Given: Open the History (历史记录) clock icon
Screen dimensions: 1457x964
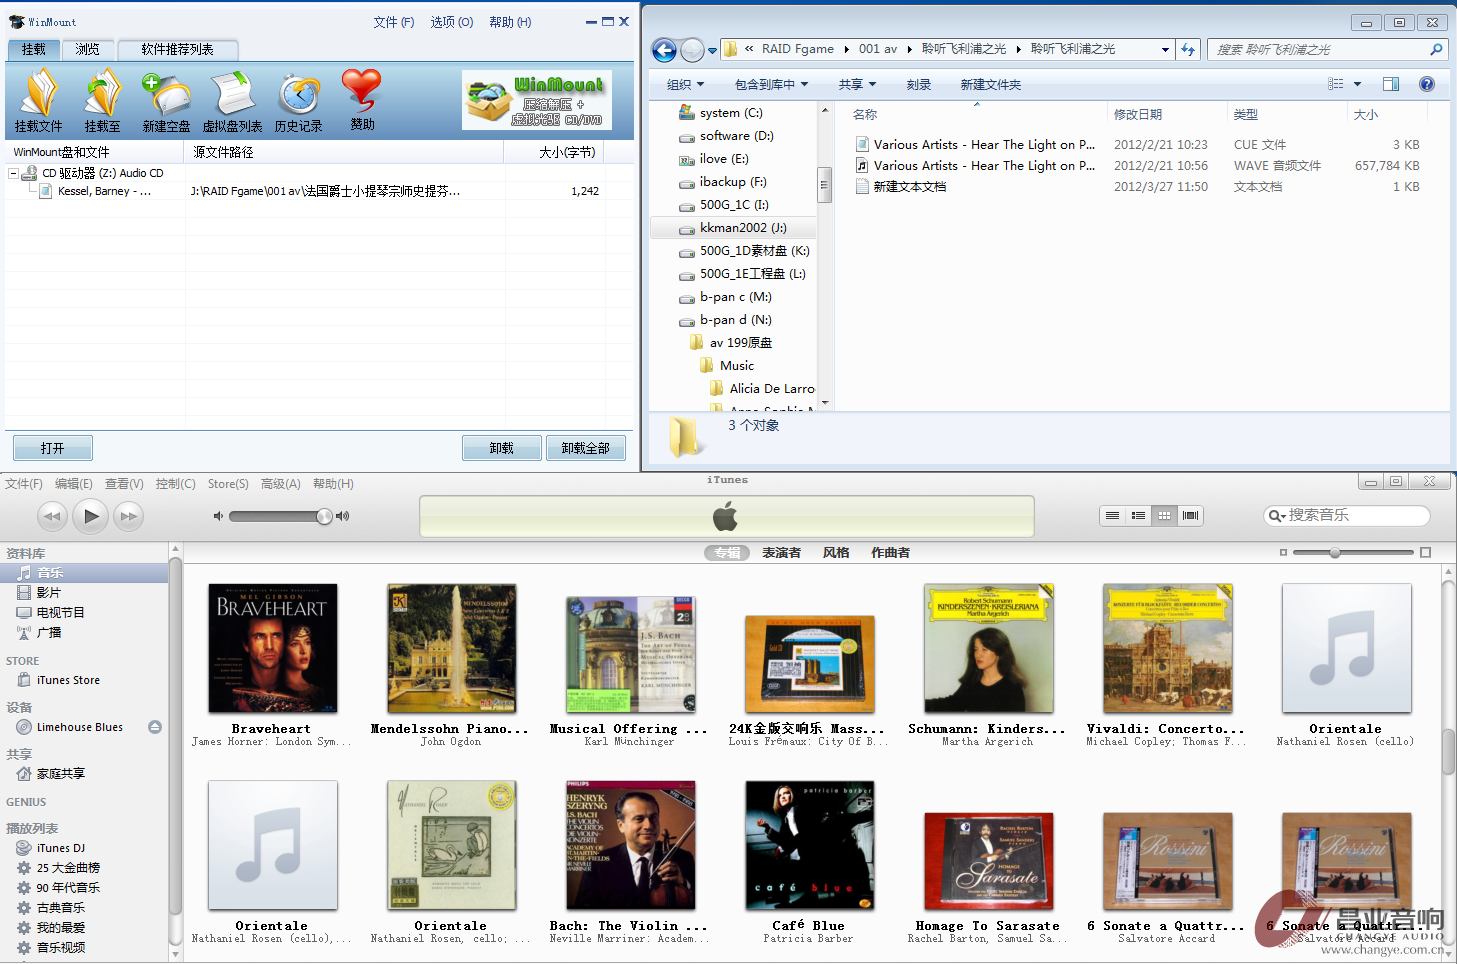Looking at the screenshot, I should tap(299, 100).
